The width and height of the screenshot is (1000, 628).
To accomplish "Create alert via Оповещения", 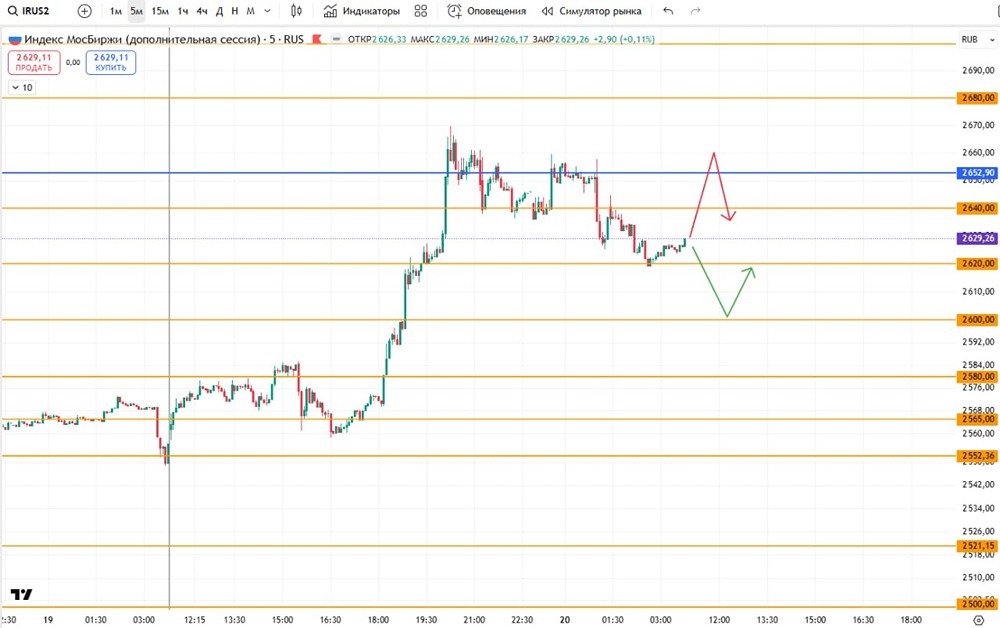I will click(487, 11).
